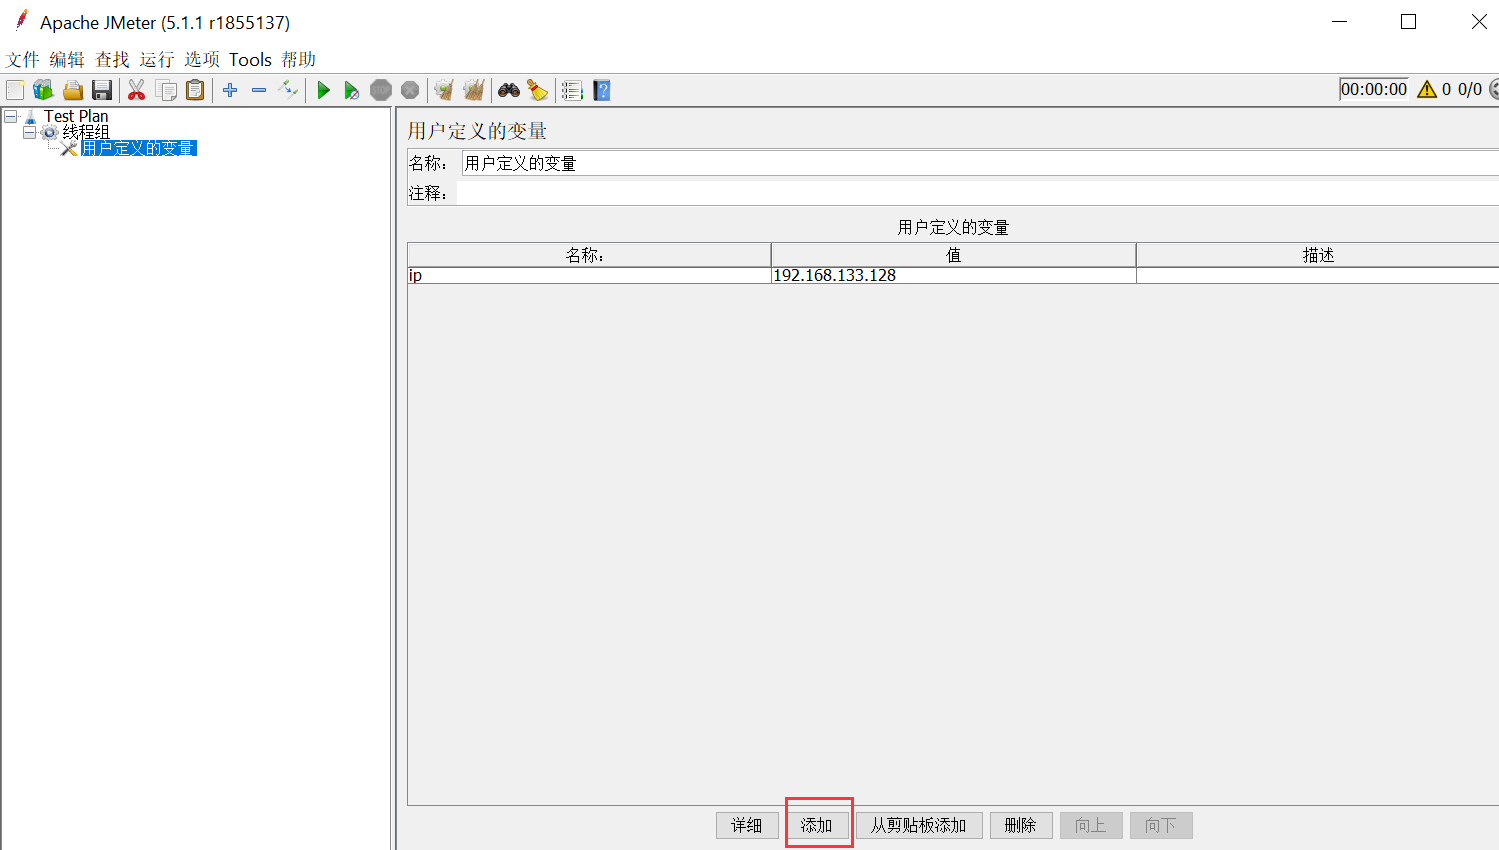Open the Templates toolbar icon
Screen dimensions: 1499x850
point(43,90)
